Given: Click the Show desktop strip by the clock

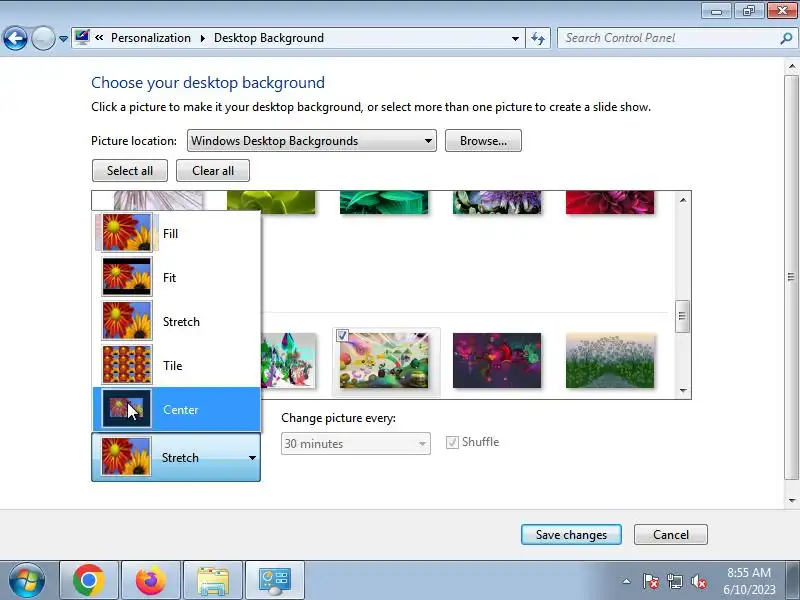Looking at the screenshot, I should [794, 581].
